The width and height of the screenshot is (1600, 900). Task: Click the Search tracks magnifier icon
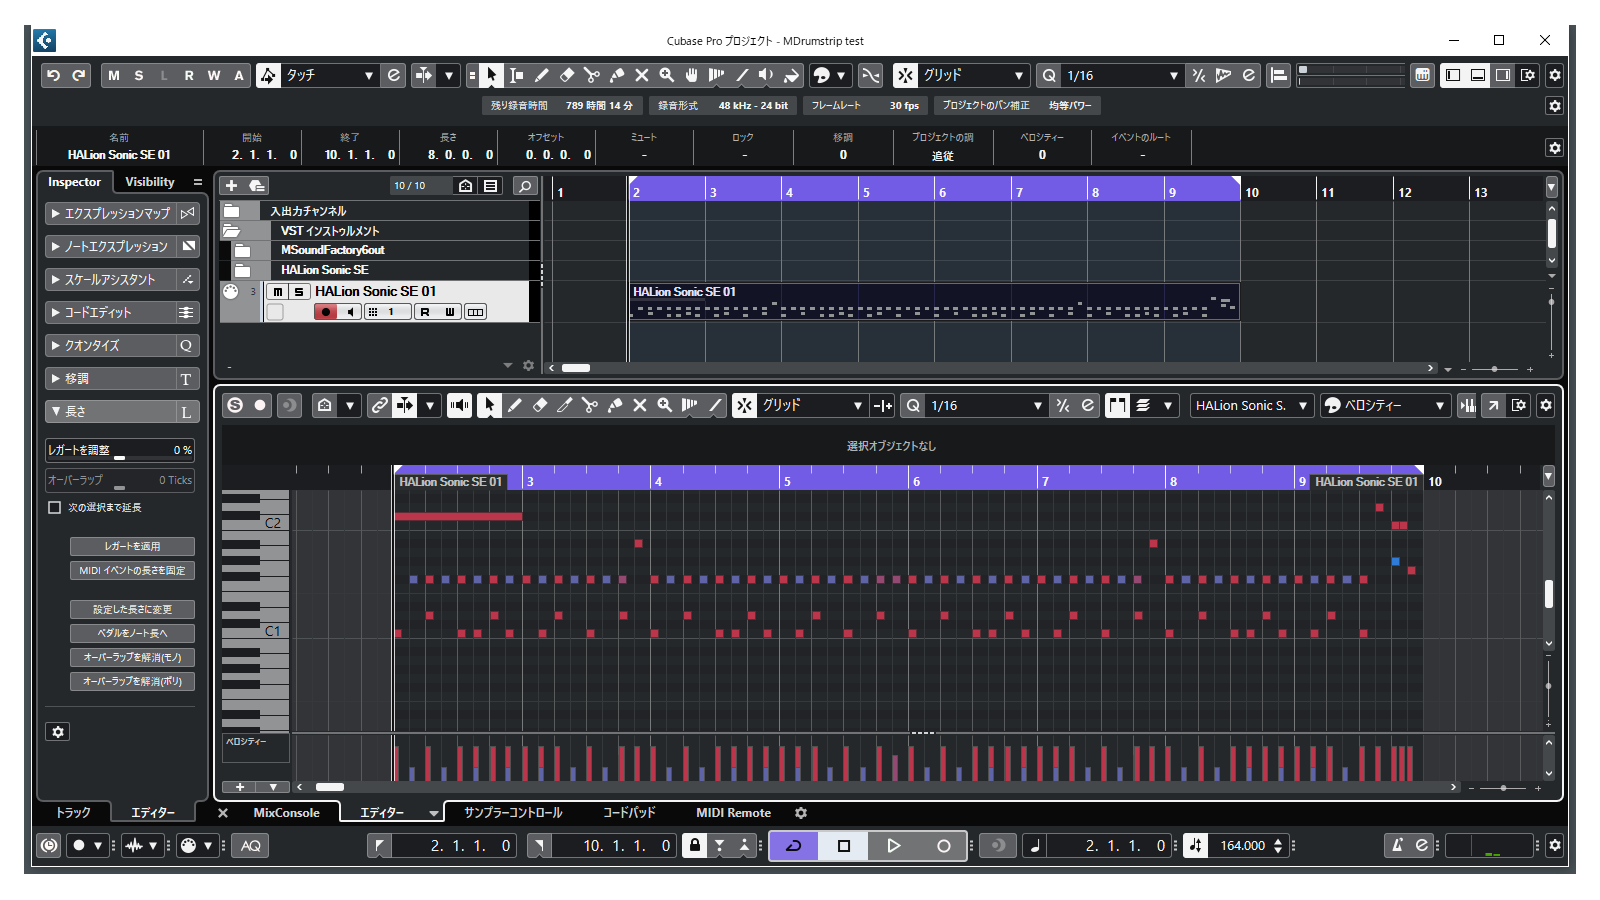pos(524,186)
